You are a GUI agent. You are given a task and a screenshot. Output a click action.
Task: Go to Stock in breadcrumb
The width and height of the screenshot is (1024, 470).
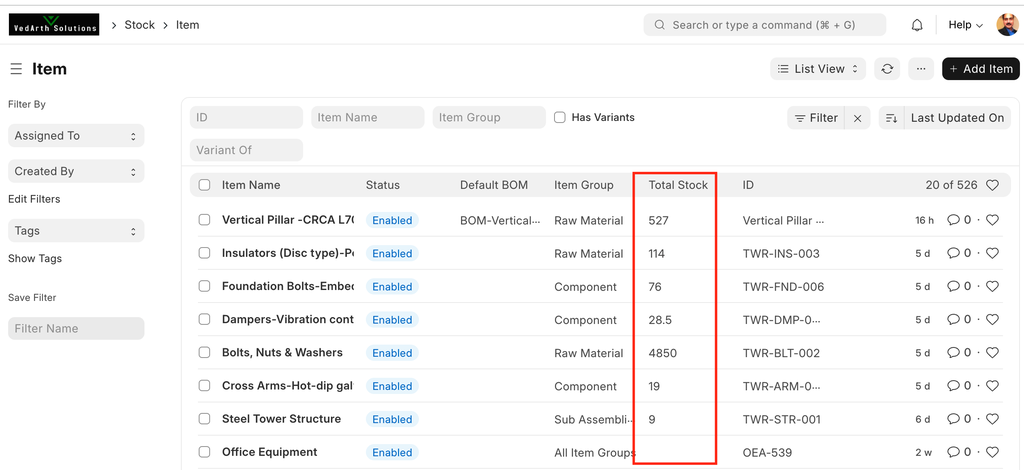pyautogui.click(x=139, y=25)
